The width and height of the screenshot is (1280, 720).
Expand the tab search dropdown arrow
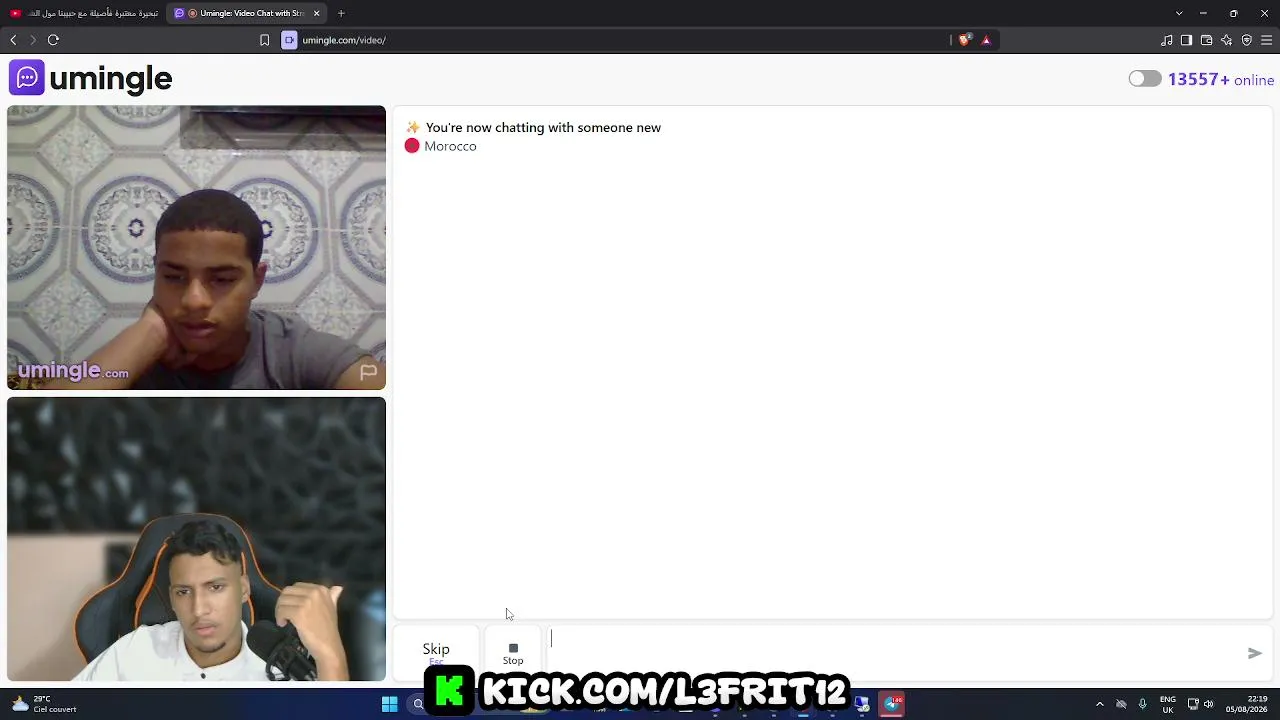coord(1179,13)
